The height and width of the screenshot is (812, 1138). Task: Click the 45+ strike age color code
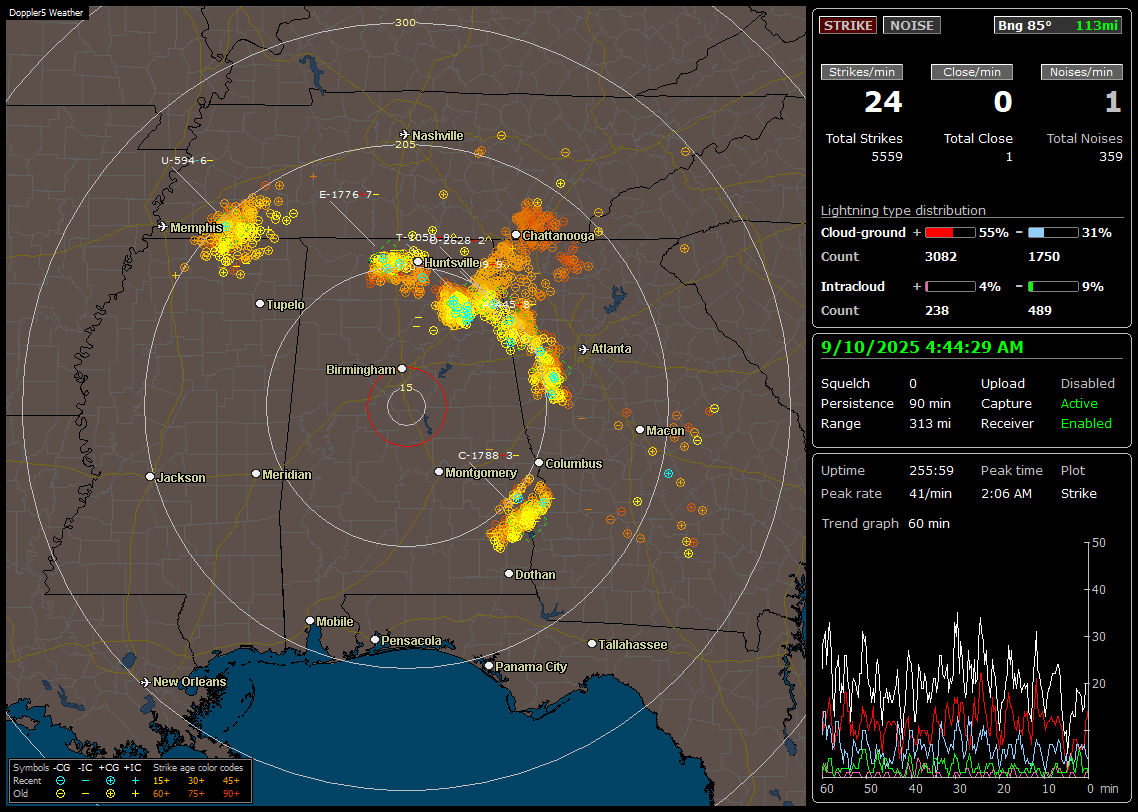(x=231, y=781)
